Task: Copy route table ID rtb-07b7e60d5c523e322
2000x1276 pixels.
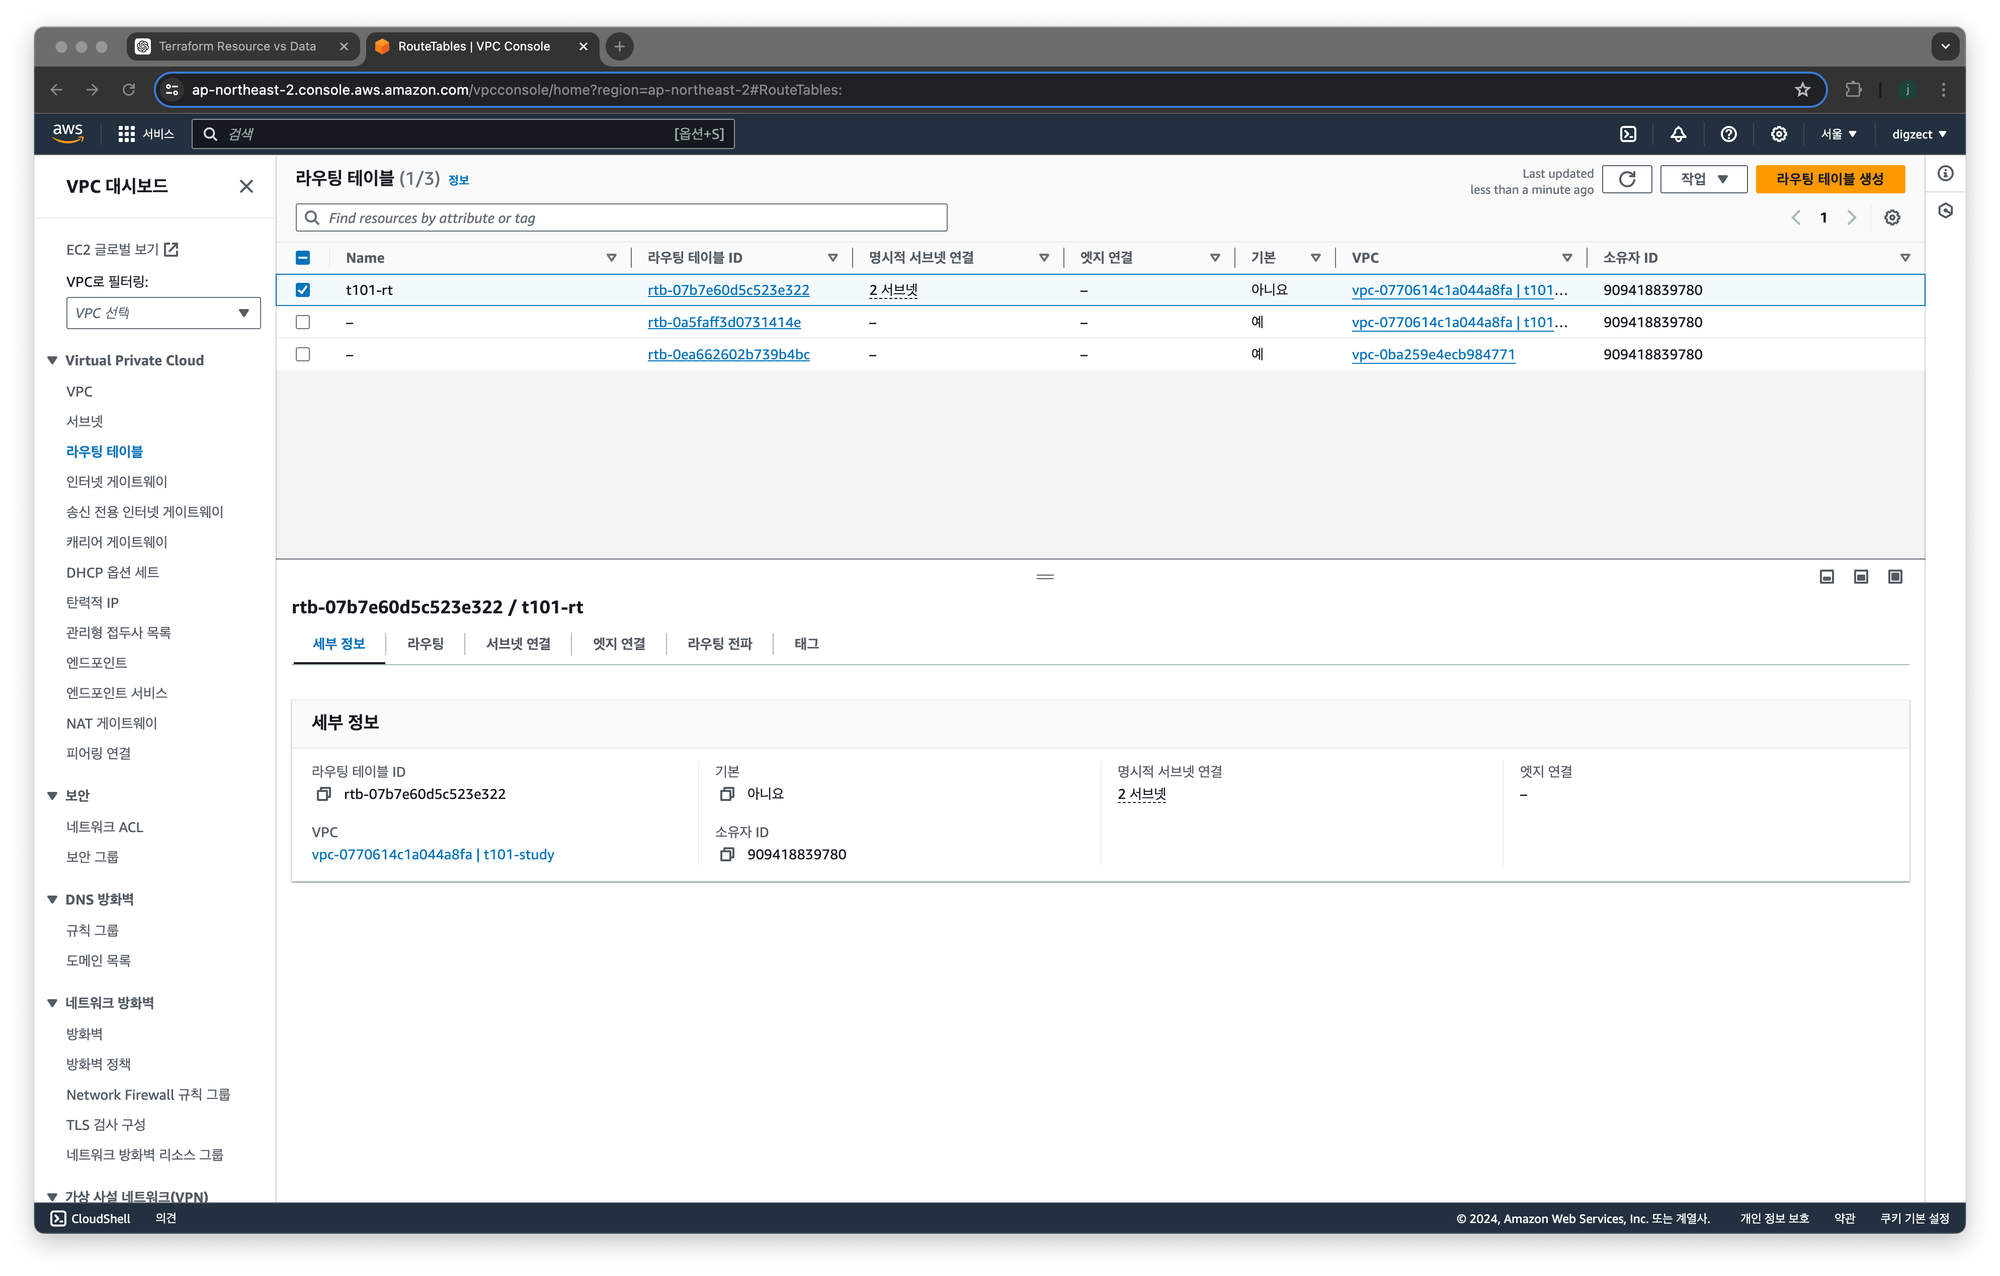Action: coord(323,794)
